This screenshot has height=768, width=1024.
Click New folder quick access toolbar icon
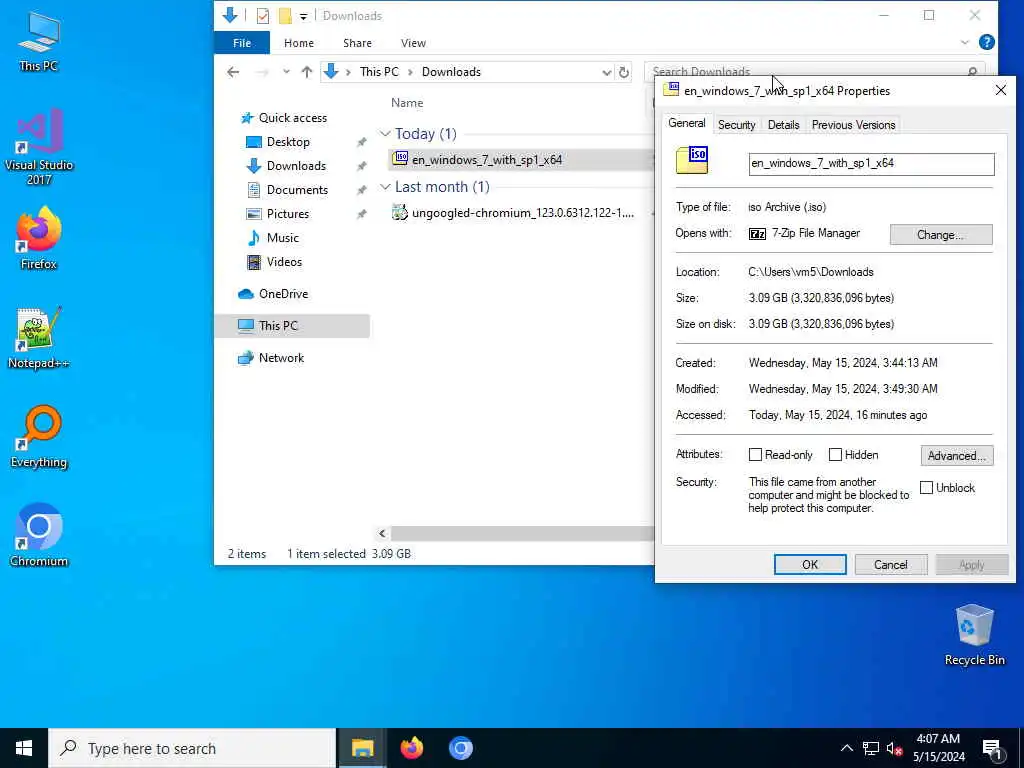pos(285,16)
